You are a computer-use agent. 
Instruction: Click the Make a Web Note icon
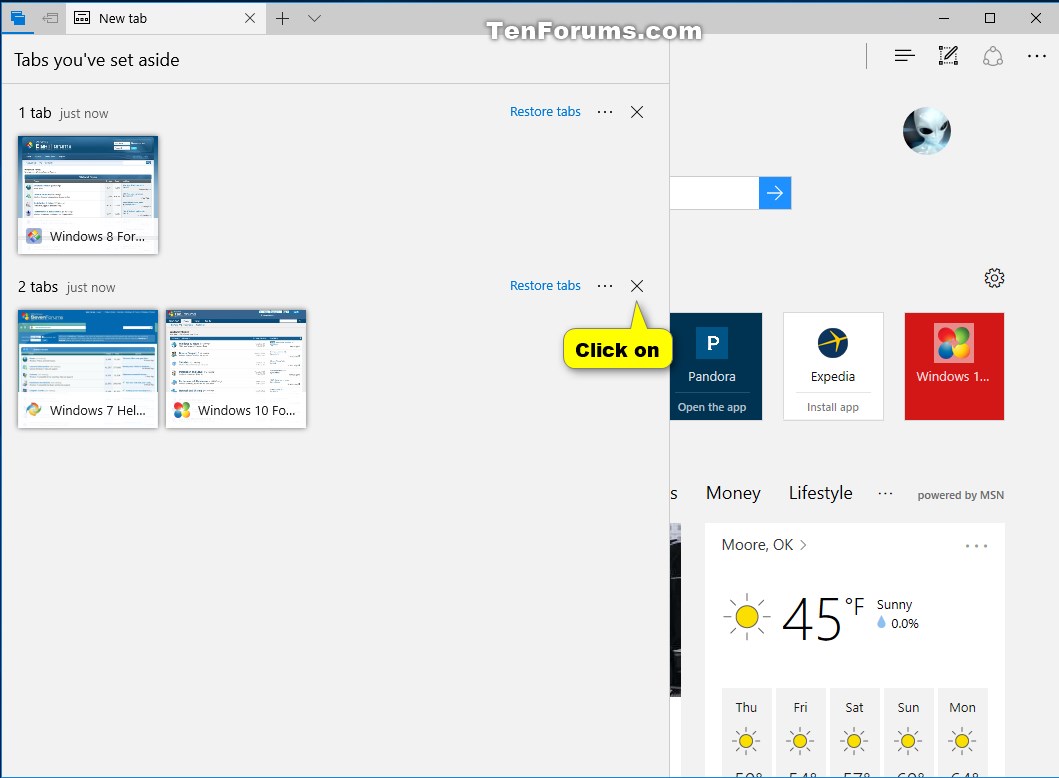[948, 56]
